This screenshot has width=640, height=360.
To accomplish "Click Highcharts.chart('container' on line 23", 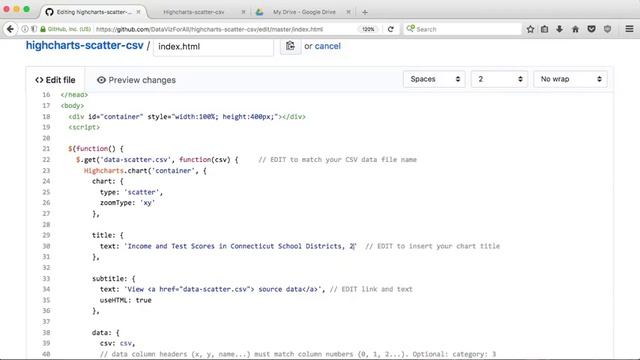I will pyautogui.click(x=138, y=171).
